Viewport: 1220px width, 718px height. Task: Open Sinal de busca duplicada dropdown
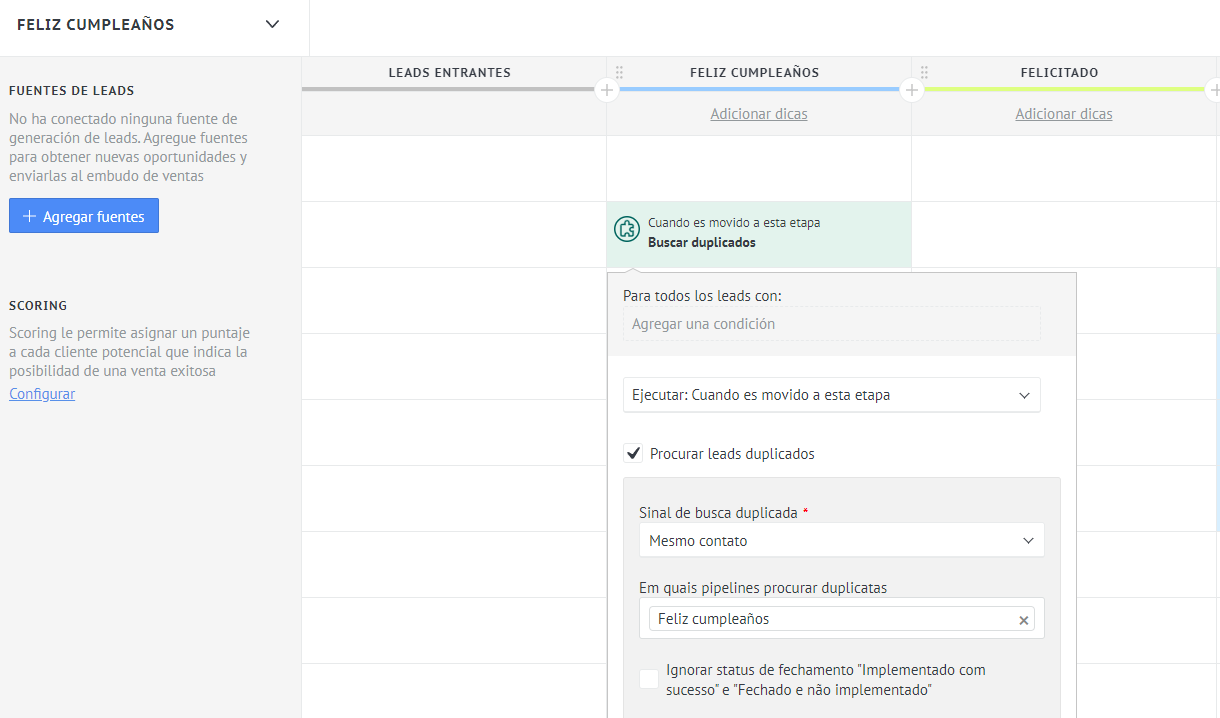pos(841,541)
